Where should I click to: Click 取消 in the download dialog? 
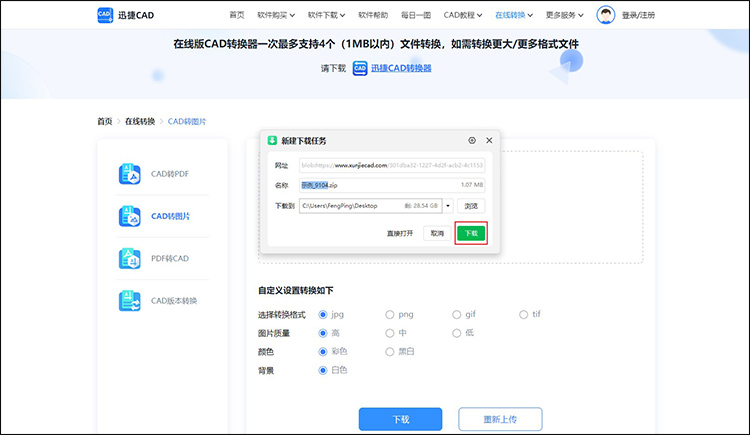point(437,233)
